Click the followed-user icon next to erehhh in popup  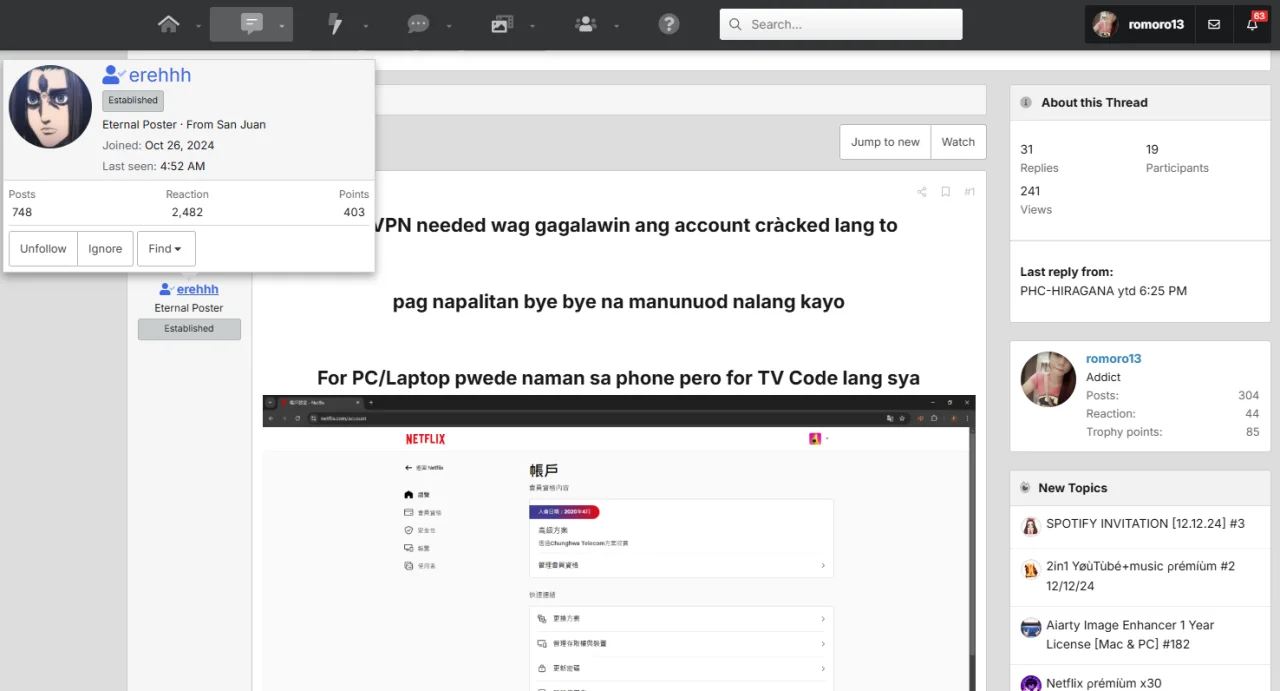114,75
